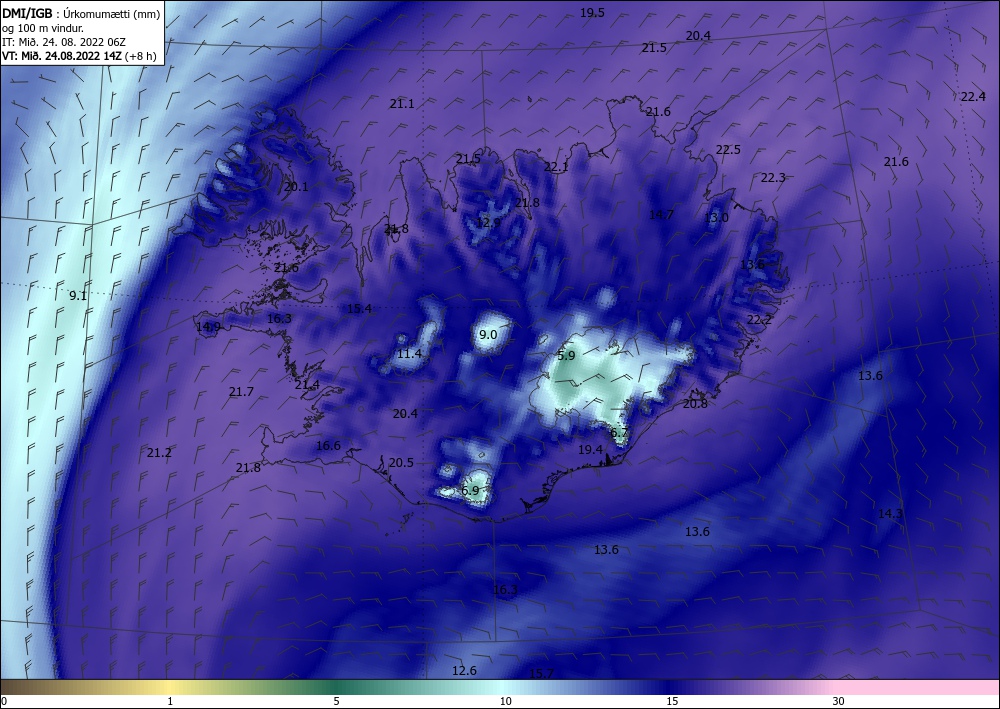Click the 6.9 value label
This screenshot has height=709, width=1000.
470,490
